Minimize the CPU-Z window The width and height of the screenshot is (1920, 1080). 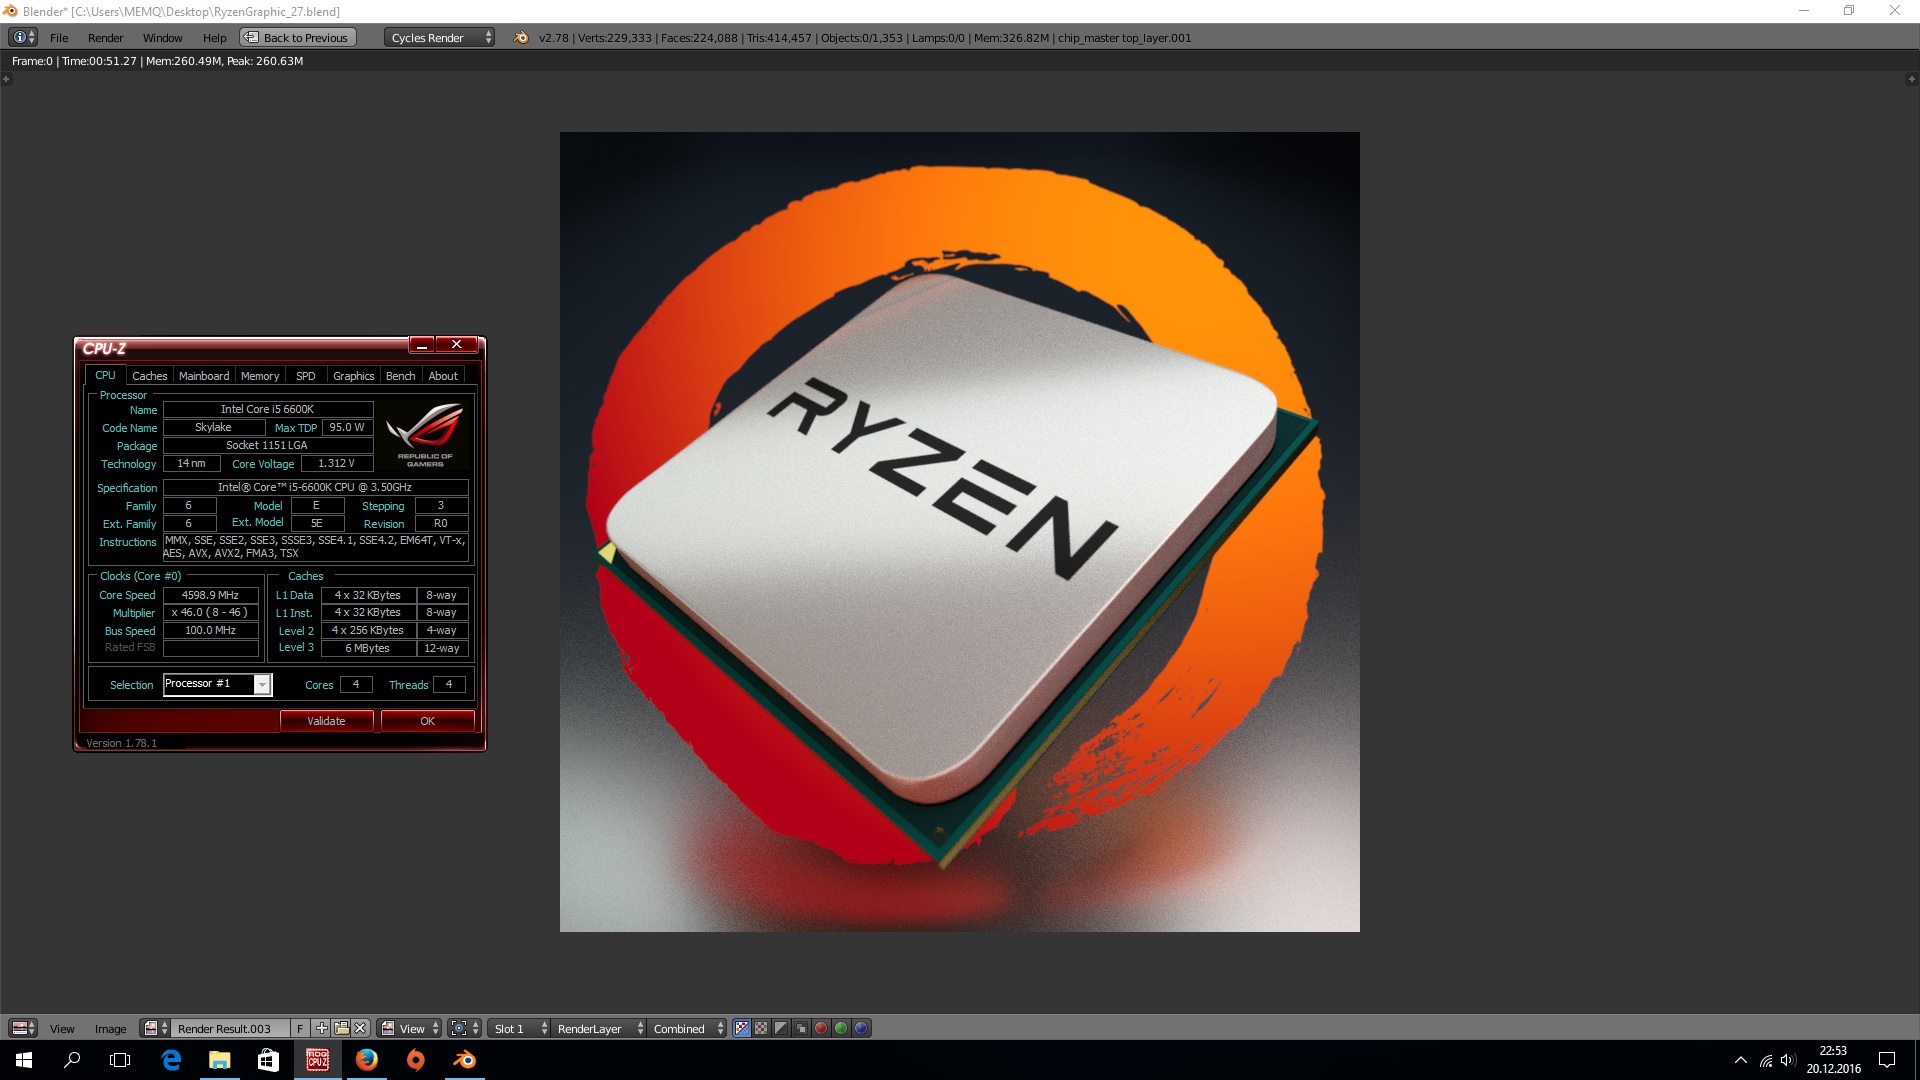coord(422,345)
